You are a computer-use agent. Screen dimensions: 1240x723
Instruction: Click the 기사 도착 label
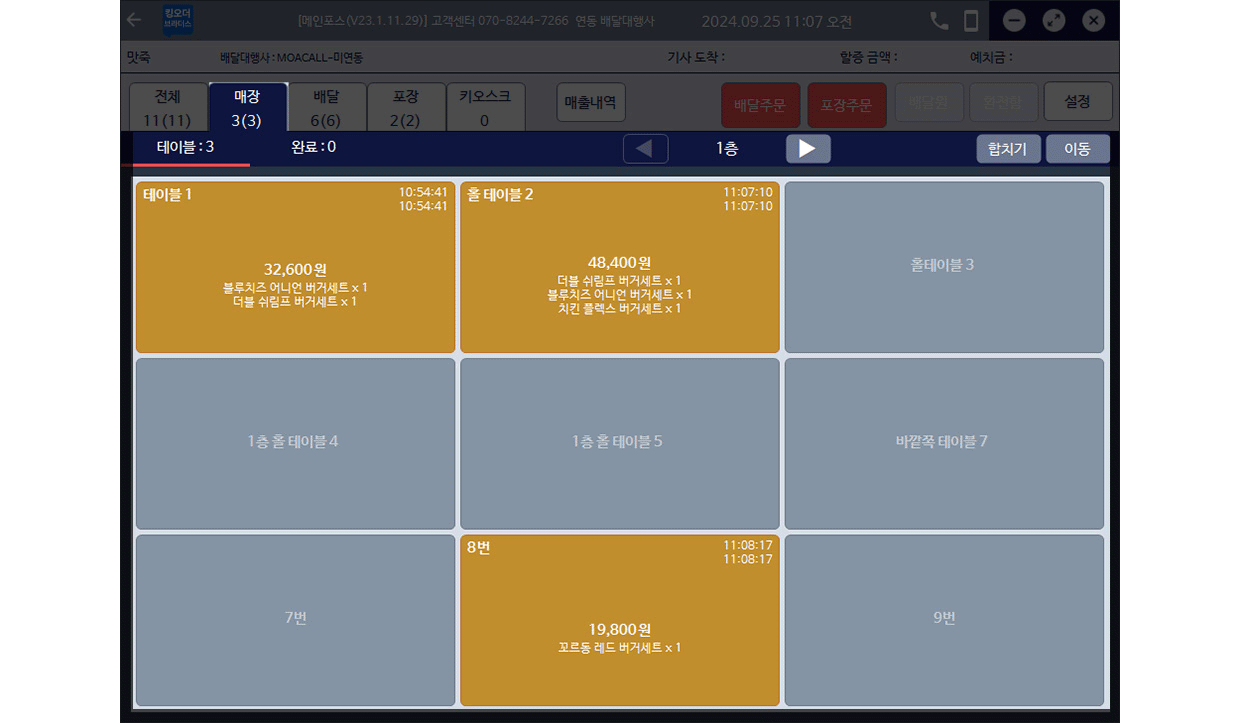click(x=696, y=58)
